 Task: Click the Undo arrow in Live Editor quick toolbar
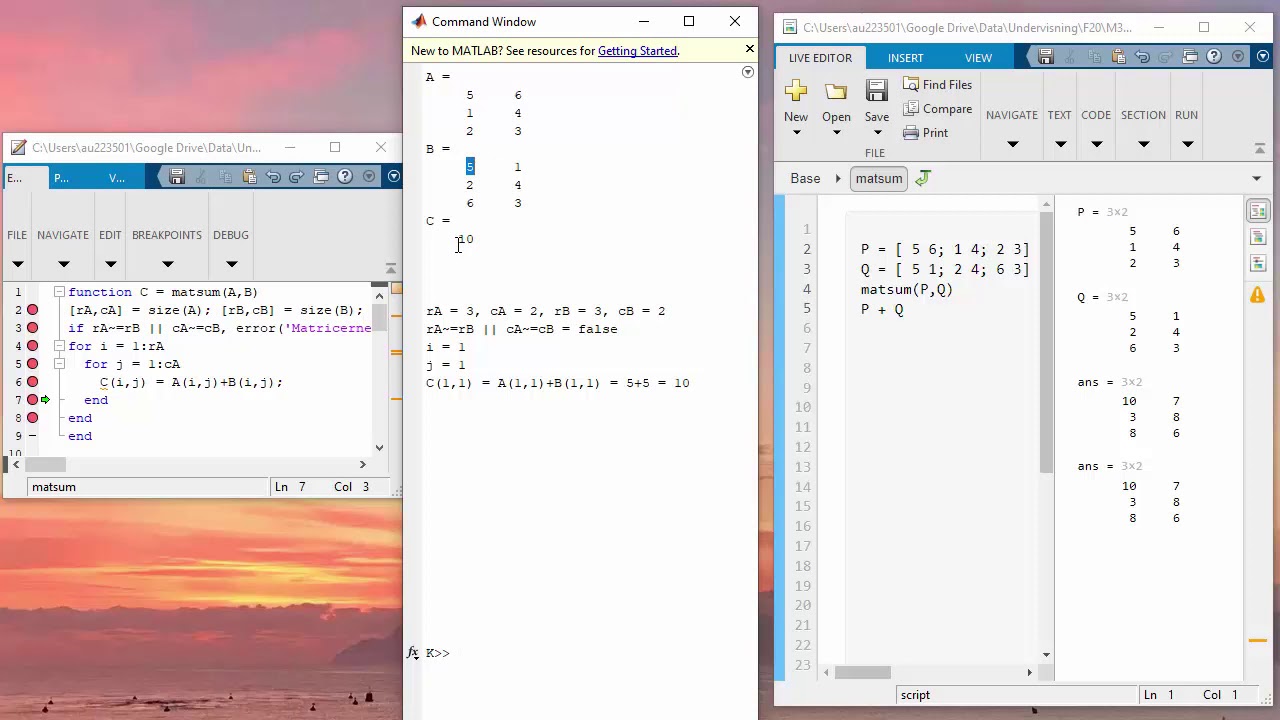(1142, 57)
